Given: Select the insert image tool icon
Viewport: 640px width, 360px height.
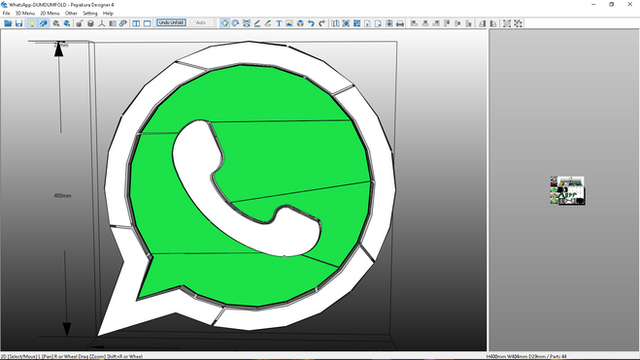Looking at the screenshot, I should tap(289, 23).
